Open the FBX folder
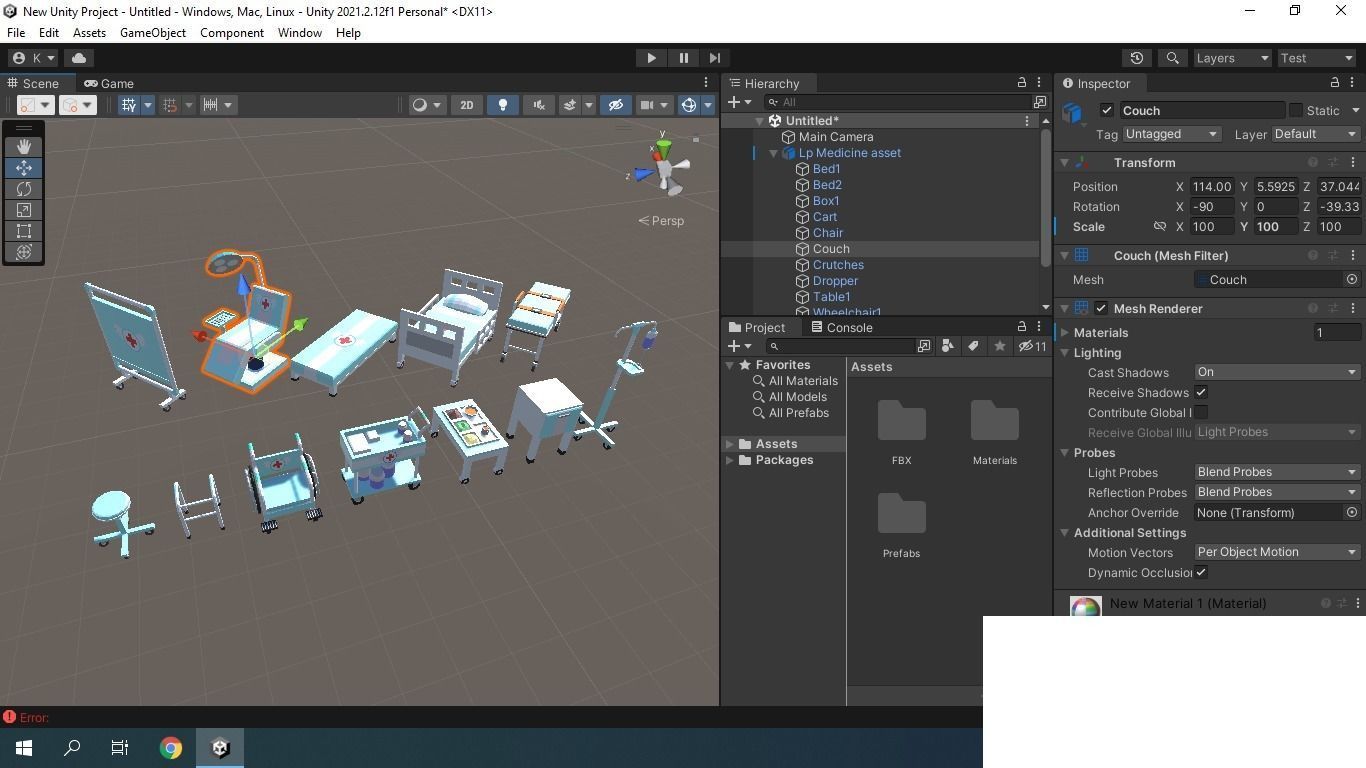Viewport: 1366px width, 768px height. click(901, 432)
